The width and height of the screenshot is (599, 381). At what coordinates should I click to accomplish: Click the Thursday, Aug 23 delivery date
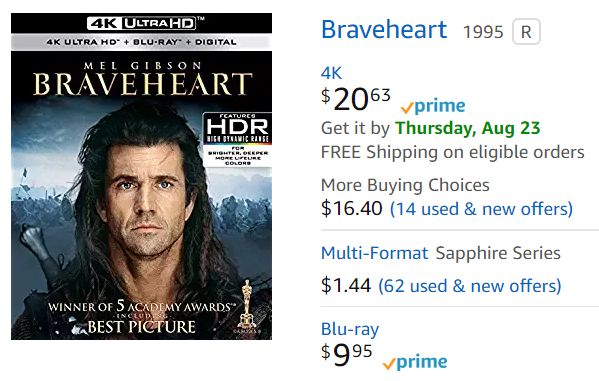(468, 128)
